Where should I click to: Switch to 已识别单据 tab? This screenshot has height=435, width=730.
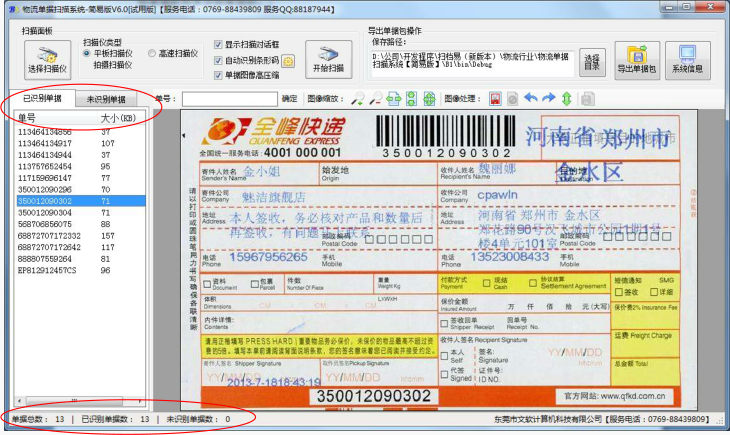tap(42, 98)
